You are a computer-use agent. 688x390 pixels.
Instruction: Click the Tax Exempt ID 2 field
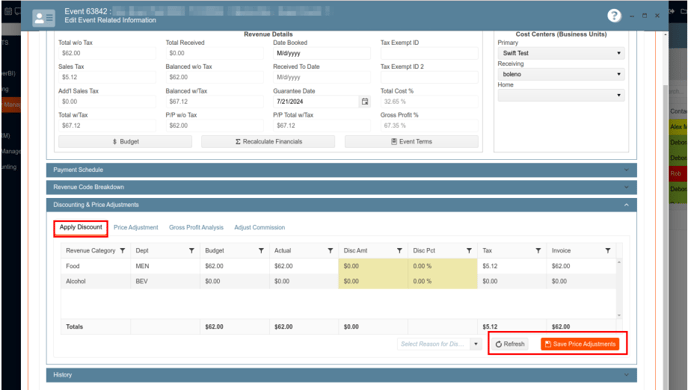[x=429, y=77]
